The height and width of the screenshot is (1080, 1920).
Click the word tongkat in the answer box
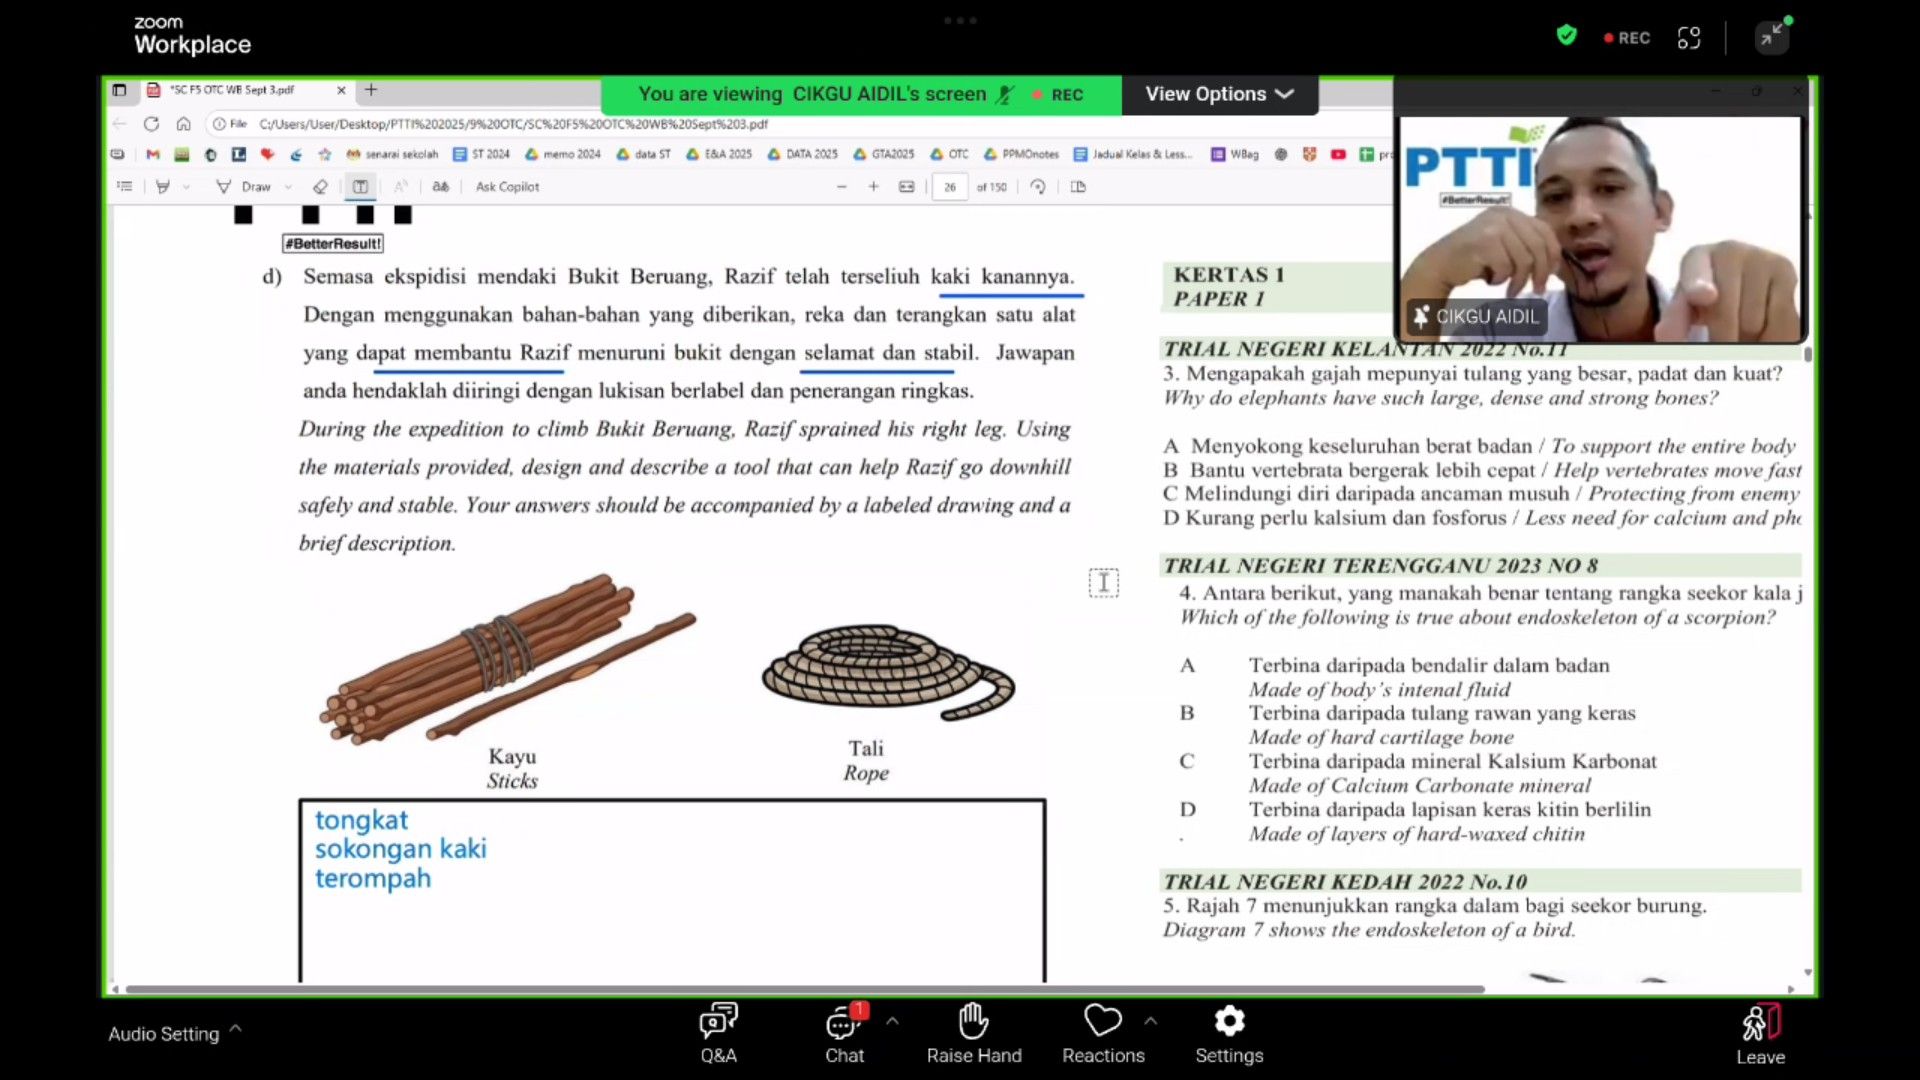pyautogui.click(x=361, y=820)
